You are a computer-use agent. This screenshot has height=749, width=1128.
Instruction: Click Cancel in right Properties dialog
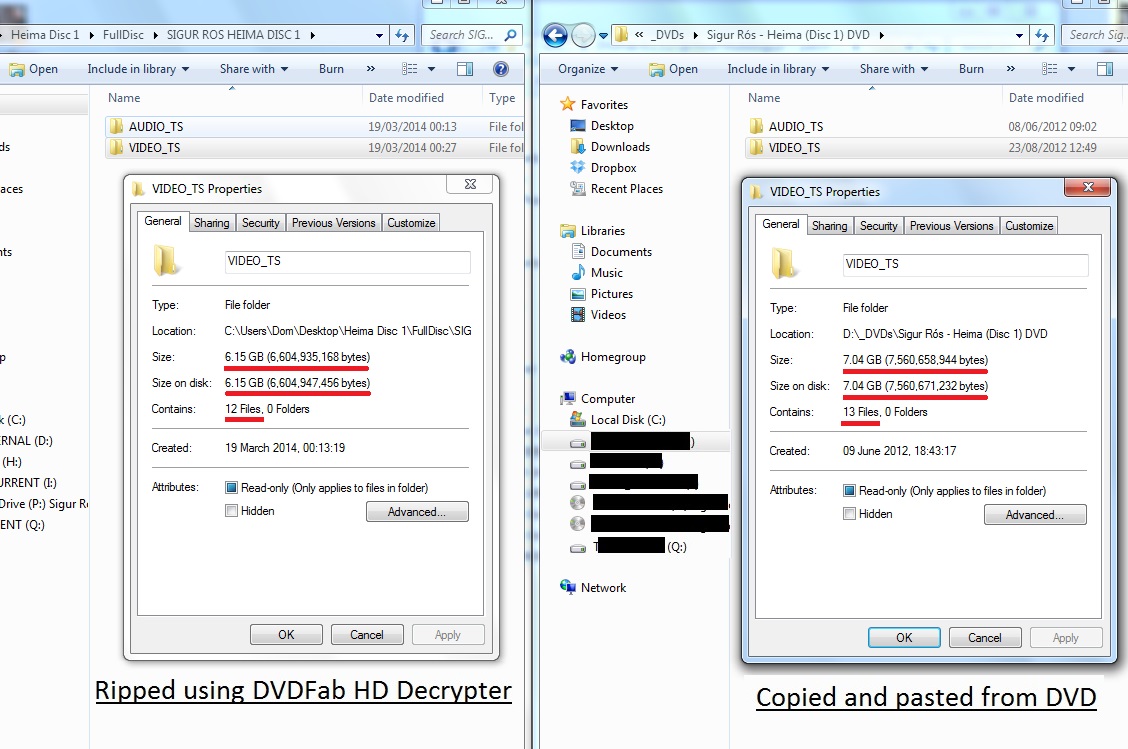(x=985, y=637)
